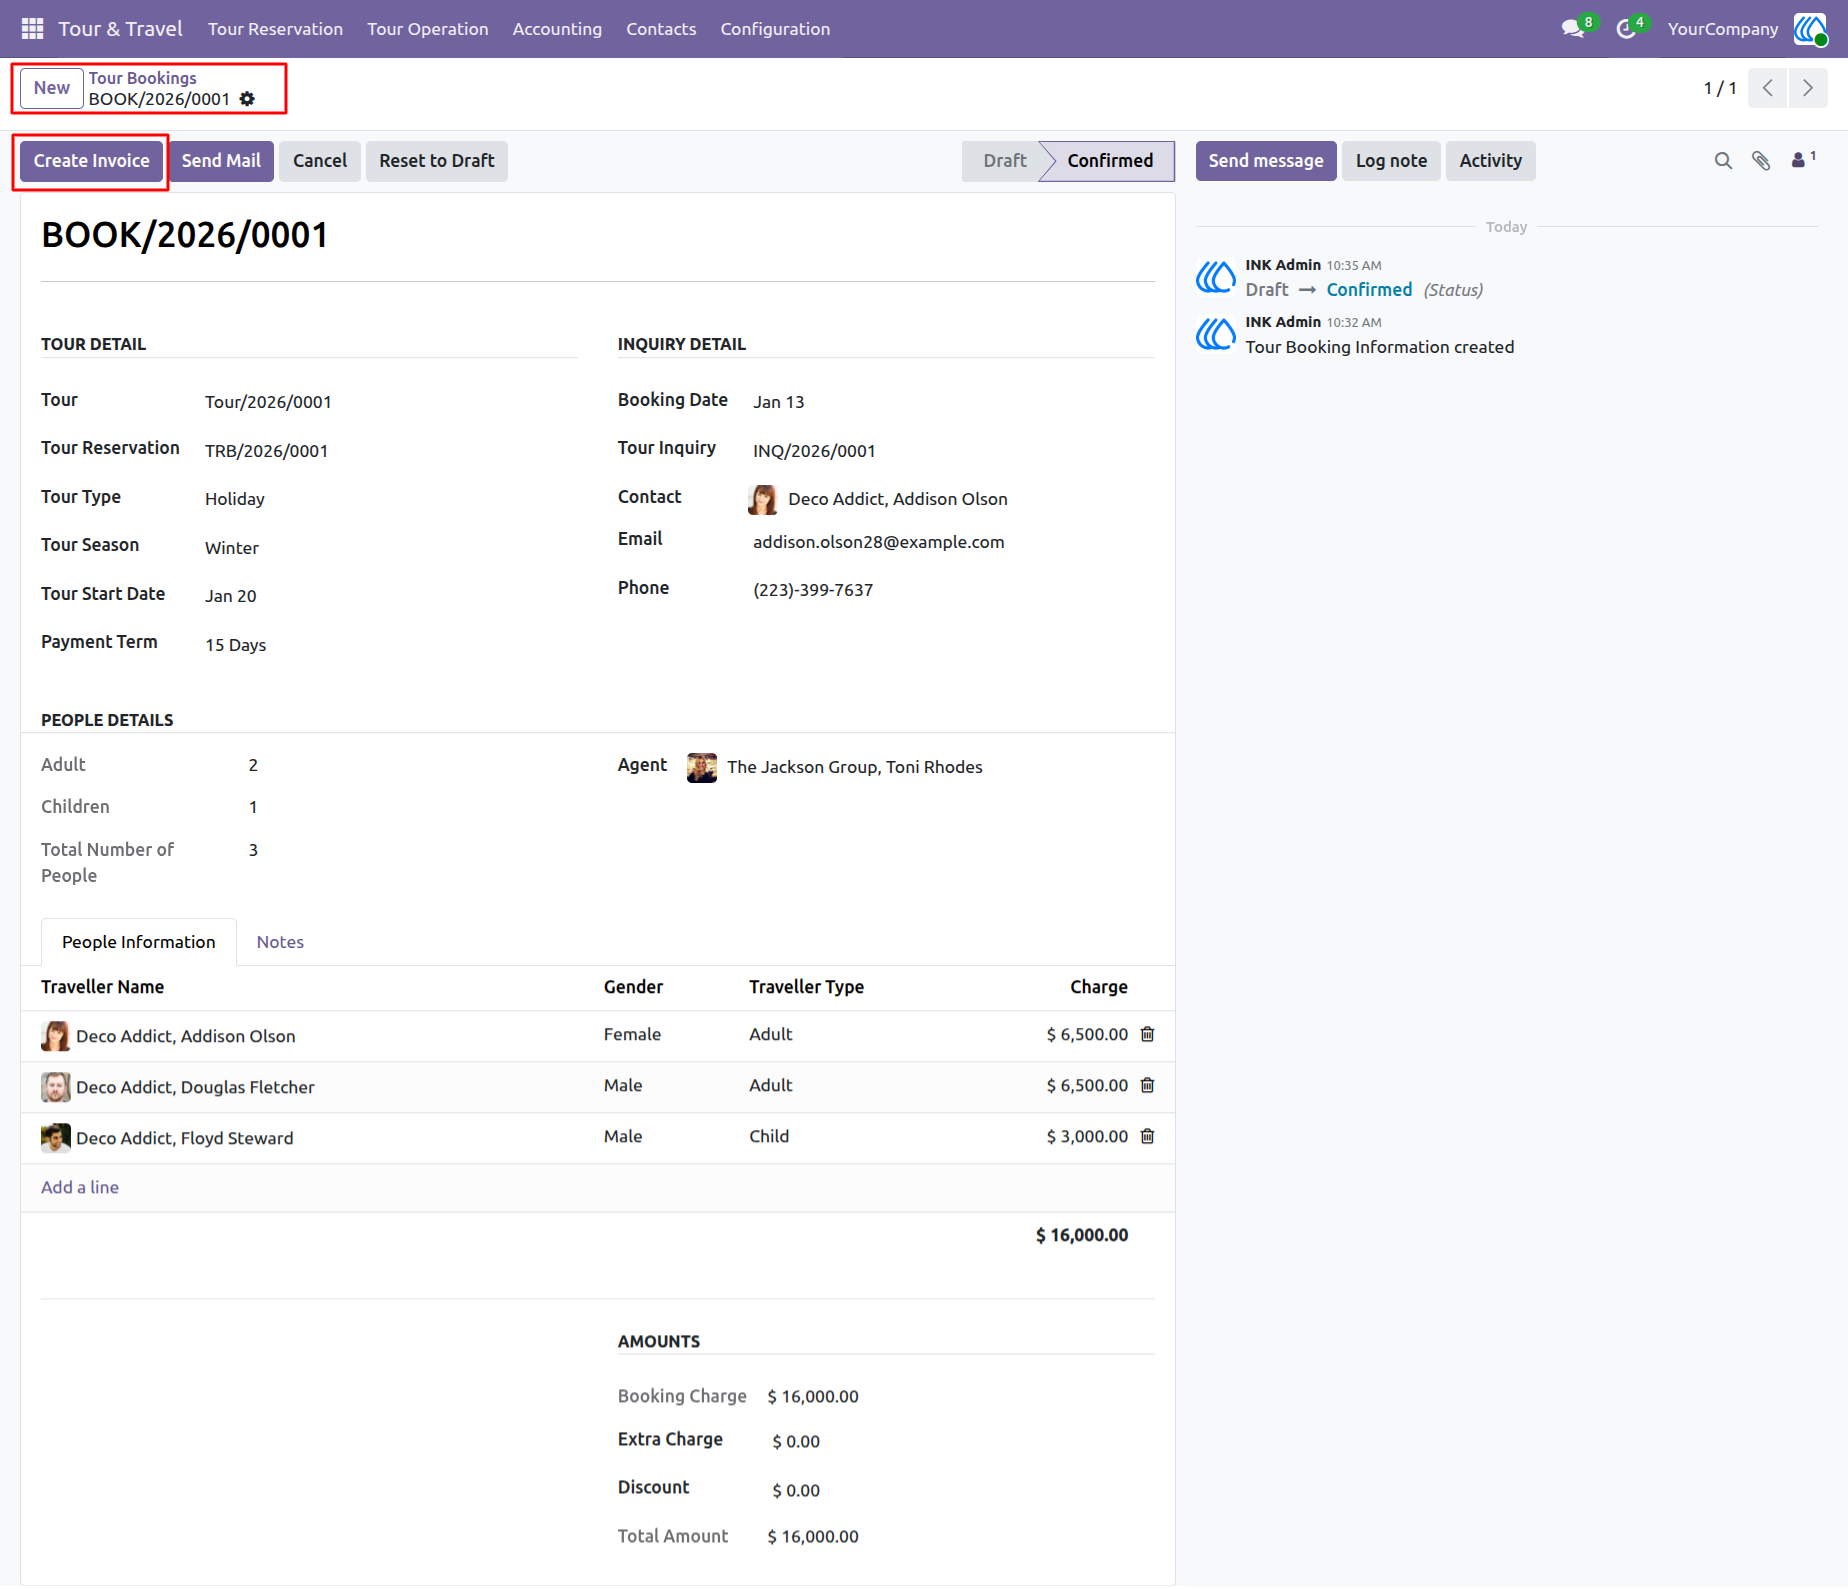Click Douglas Fletcher traveller avatar
This screenshot has height=1589, width=1848.
(56, 1087)
